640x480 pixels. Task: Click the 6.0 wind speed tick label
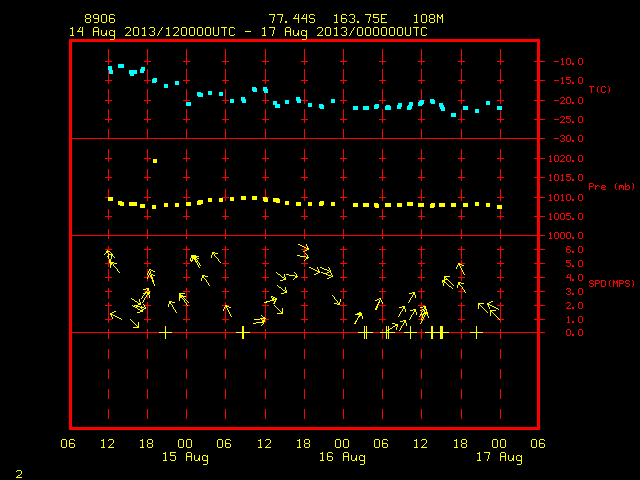point(574,250)
